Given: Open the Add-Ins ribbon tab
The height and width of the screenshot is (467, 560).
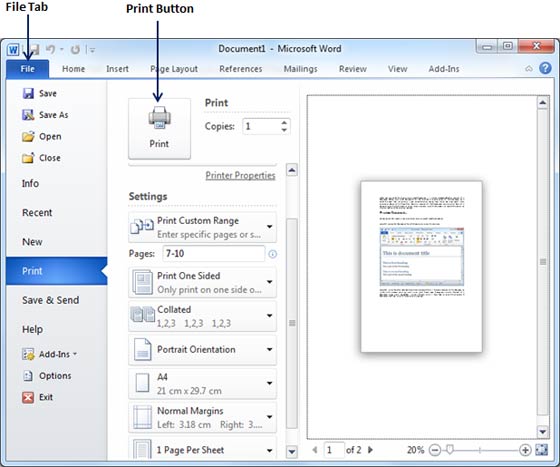Looking at the screenshot, I should [444, 69].
